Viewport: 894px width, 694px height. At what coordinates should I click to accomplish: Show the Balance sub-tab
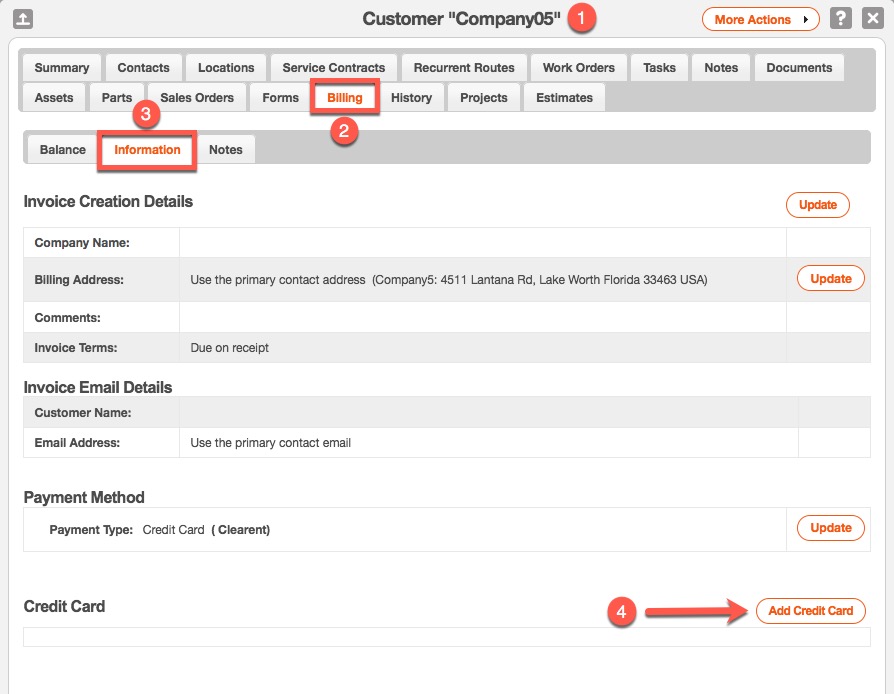coord(63,150)
